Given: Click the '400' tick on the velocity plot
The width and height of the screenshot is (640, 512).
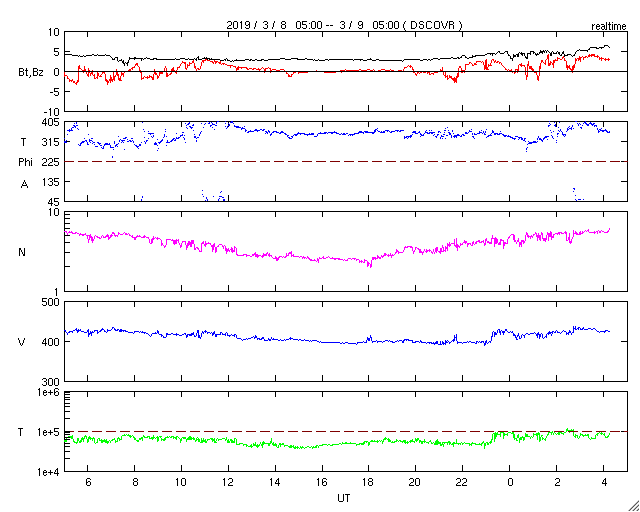Looking at the screenshot, I should point(52,342).
